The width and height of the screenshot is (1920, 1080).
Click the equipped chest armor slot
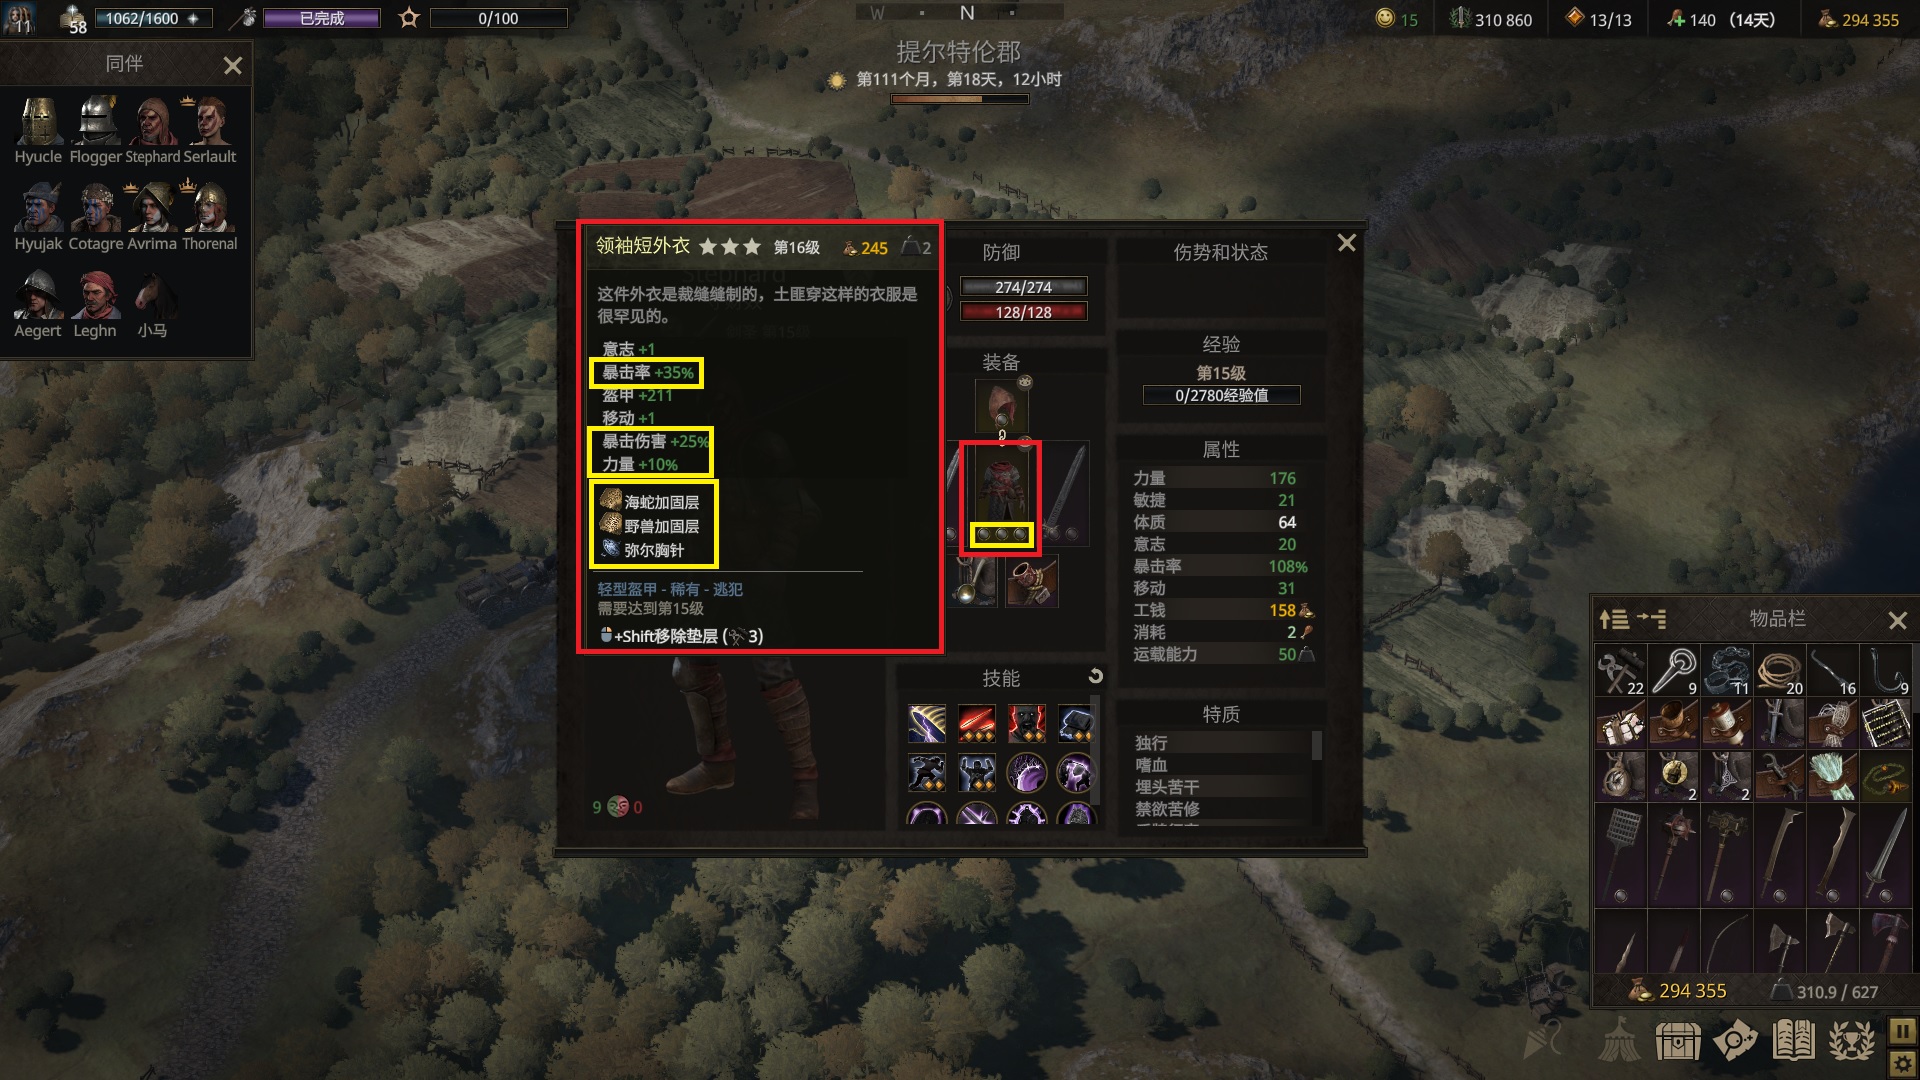1001,497
